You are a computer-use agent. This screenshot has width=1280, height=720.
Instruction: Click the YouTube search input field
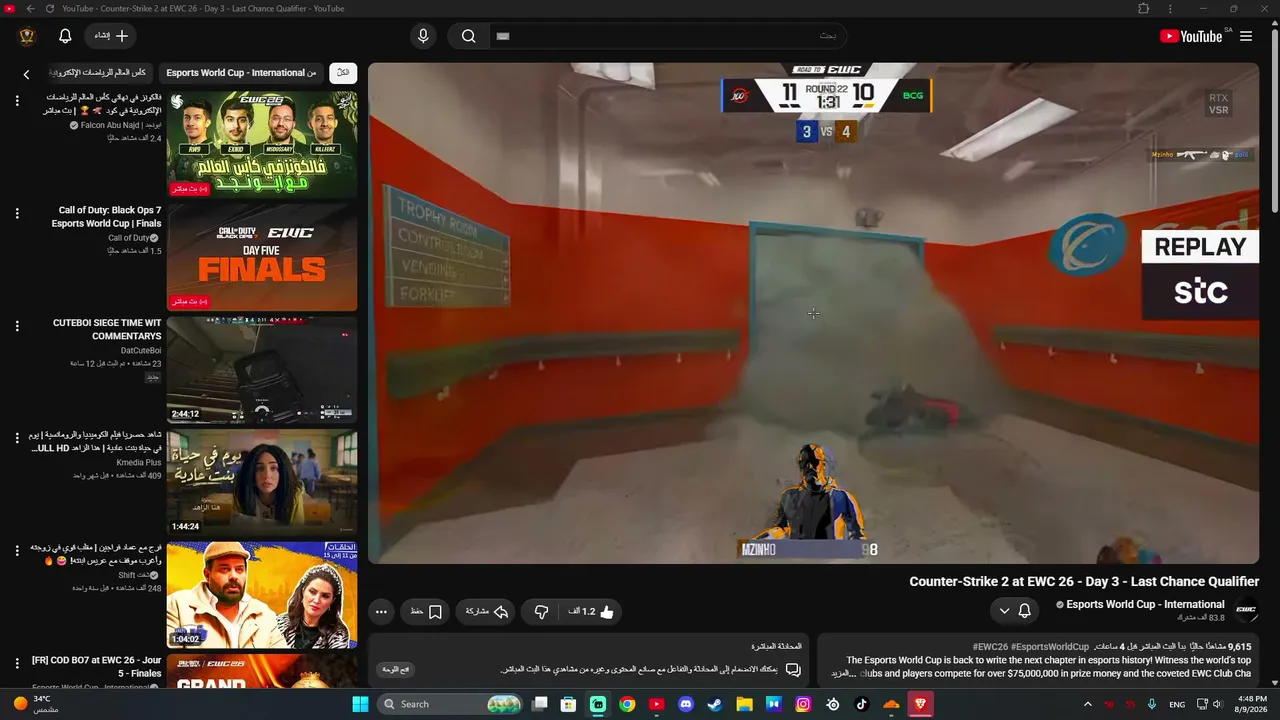(668, 36)
